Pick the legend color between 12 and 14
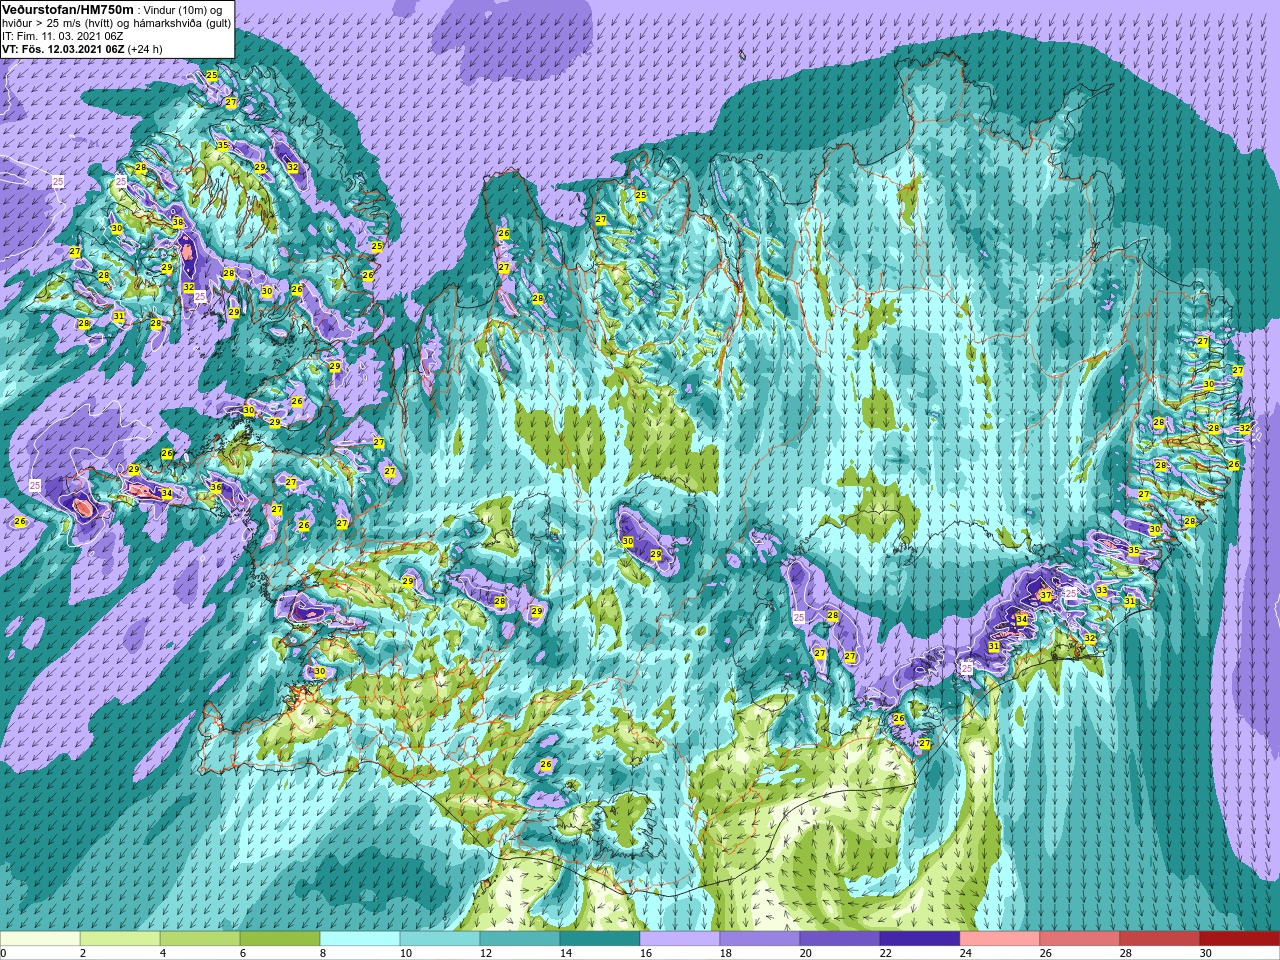The image size is (1280, 960). click(x=520, y=939)
